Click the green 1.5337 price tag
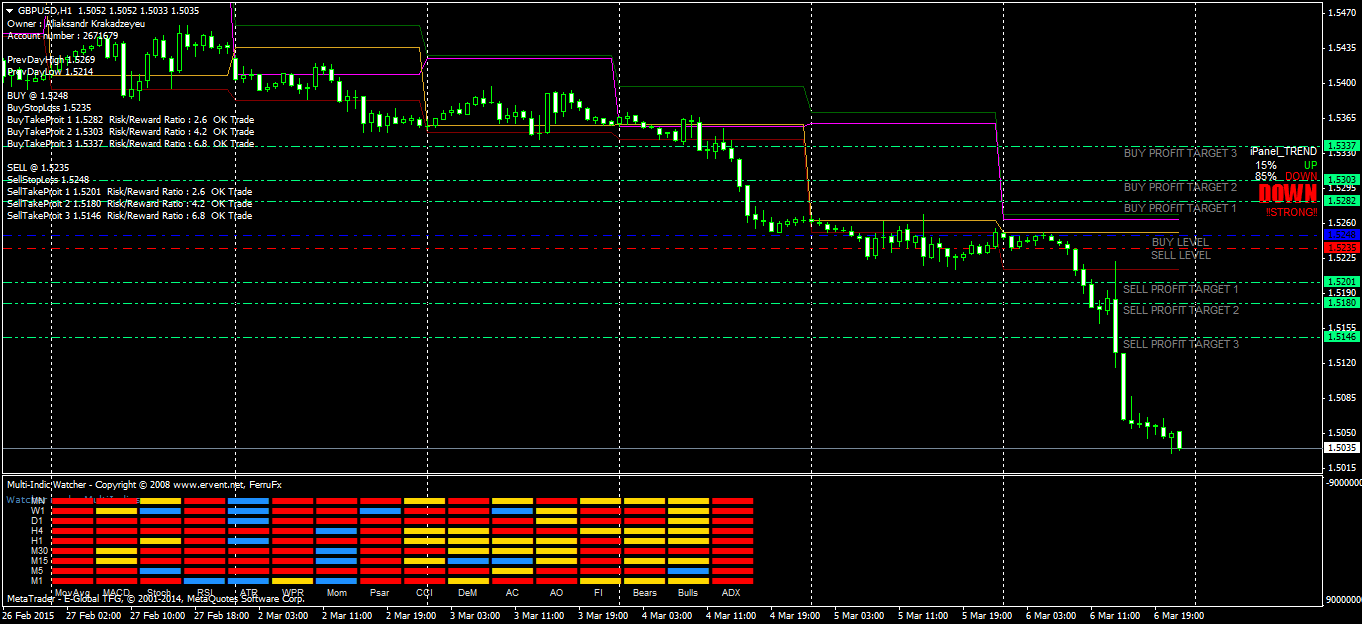Screen dimensions: 1362x624 (1340, 146)
